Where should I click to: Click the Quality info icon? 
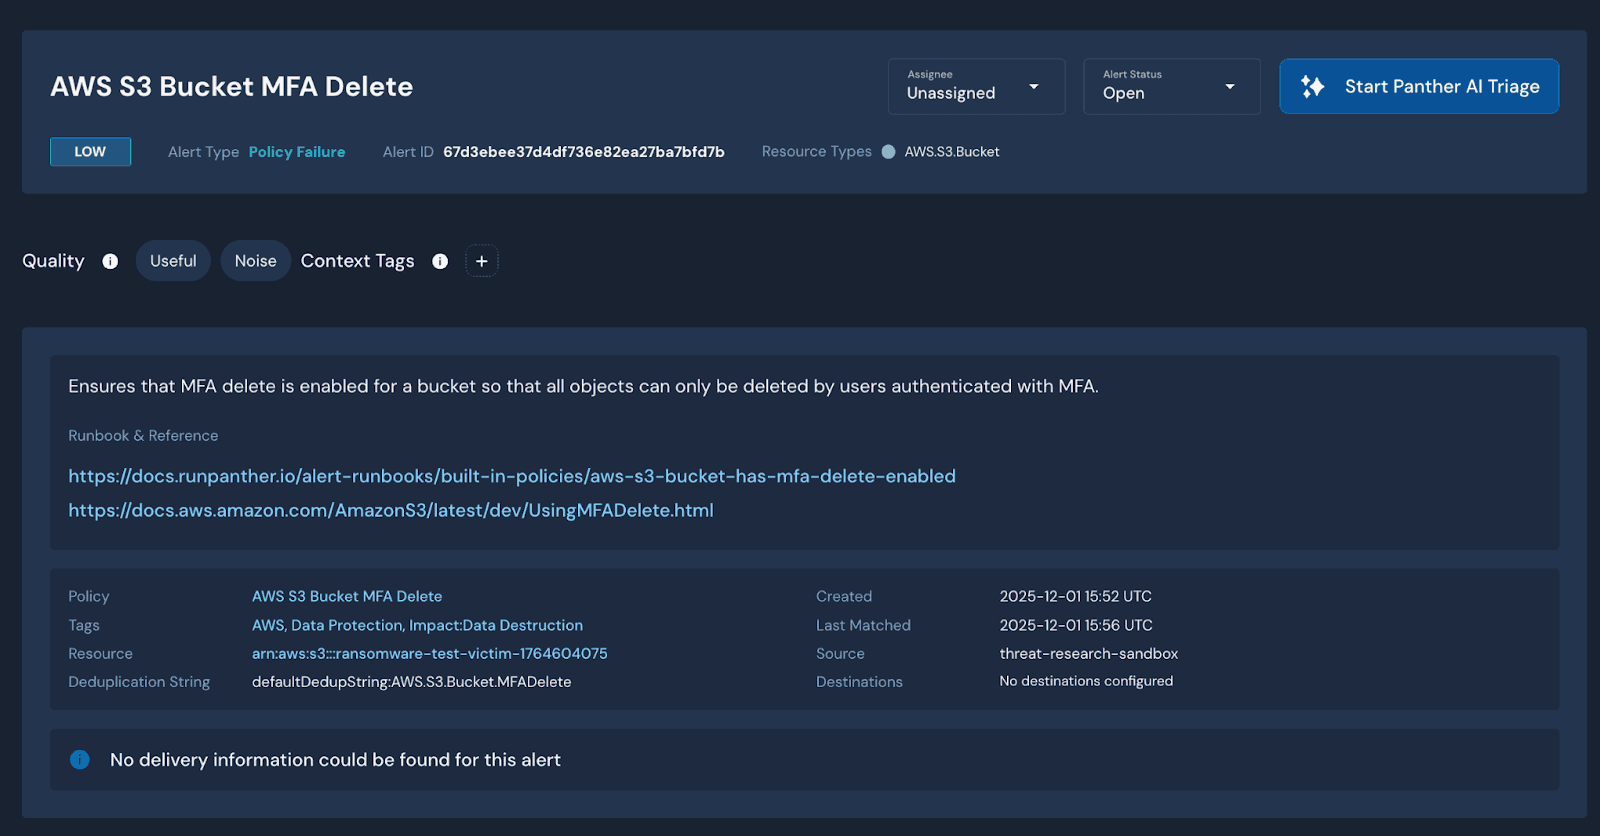pyautogui.click(x=110, y=261)
